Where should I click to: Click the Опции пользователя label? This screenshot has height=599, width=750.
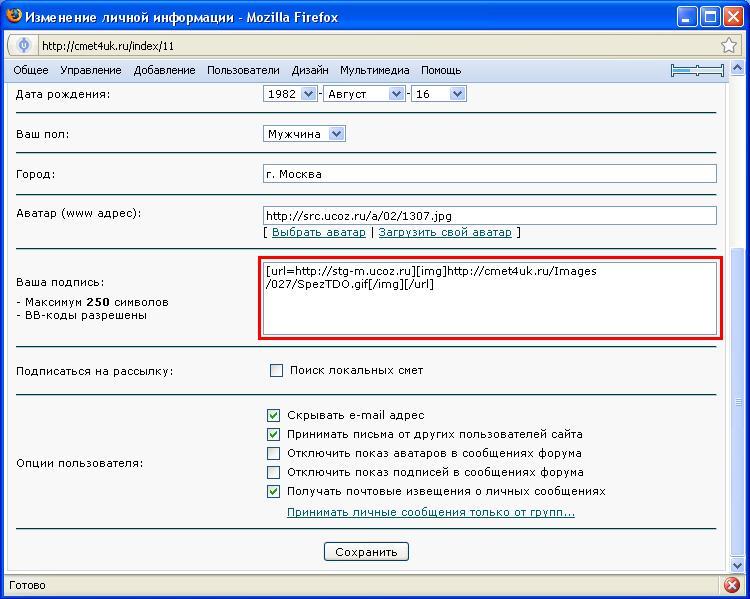[79, 463]
